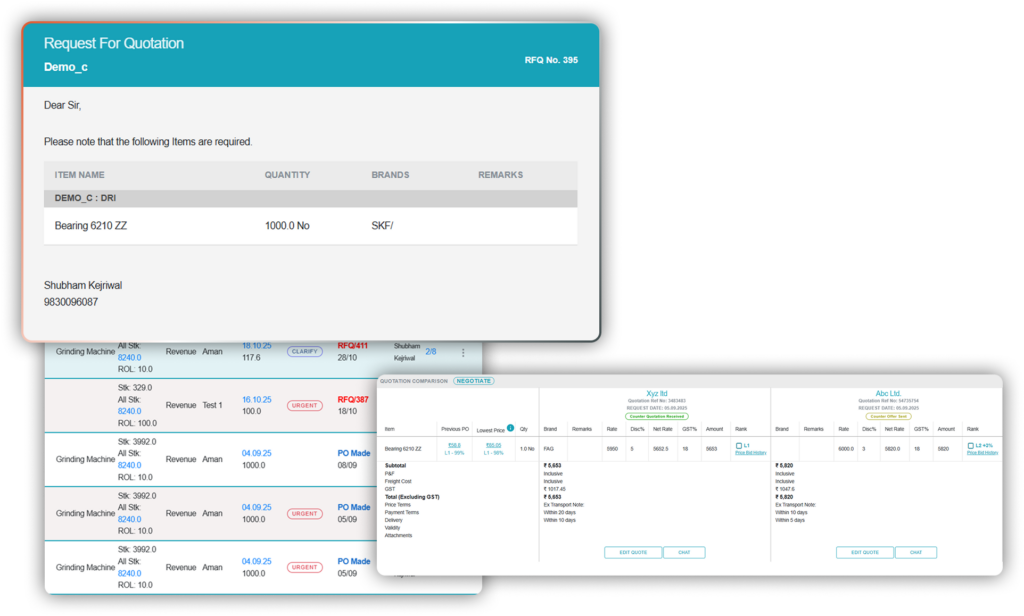The height and width of the screenshot is (616, 1024).
Task: Open the RFQ/411 link
Action: point(353,346)
